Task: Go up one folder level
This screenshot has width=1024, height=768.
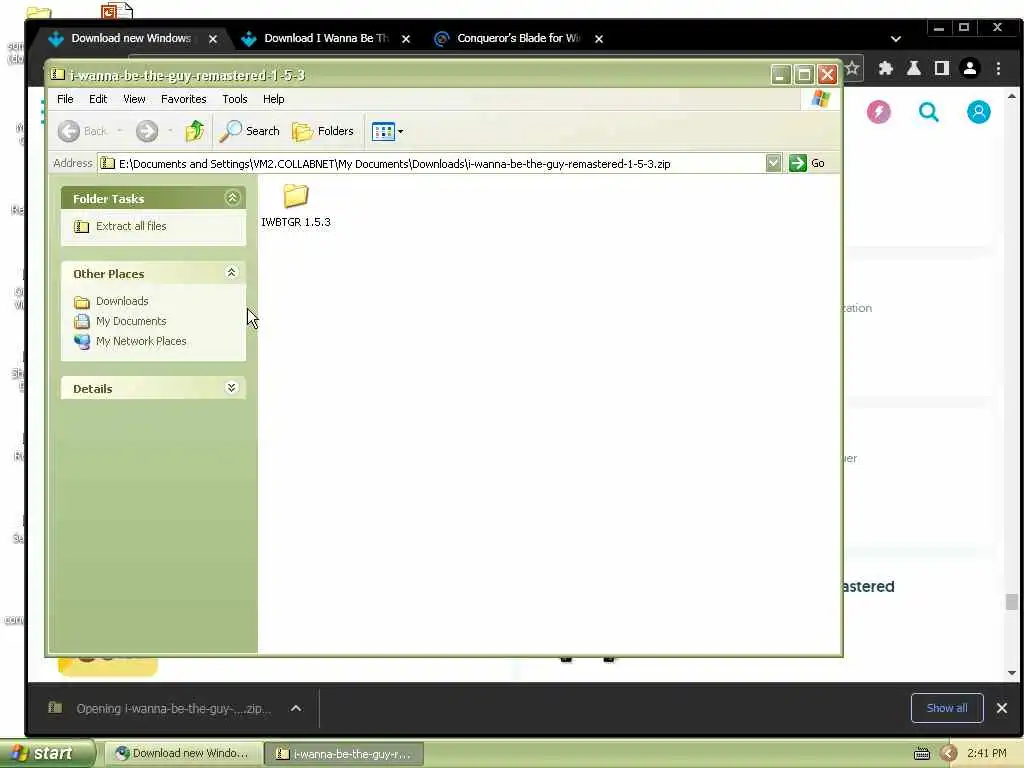Action: click(x=194, y=131)
